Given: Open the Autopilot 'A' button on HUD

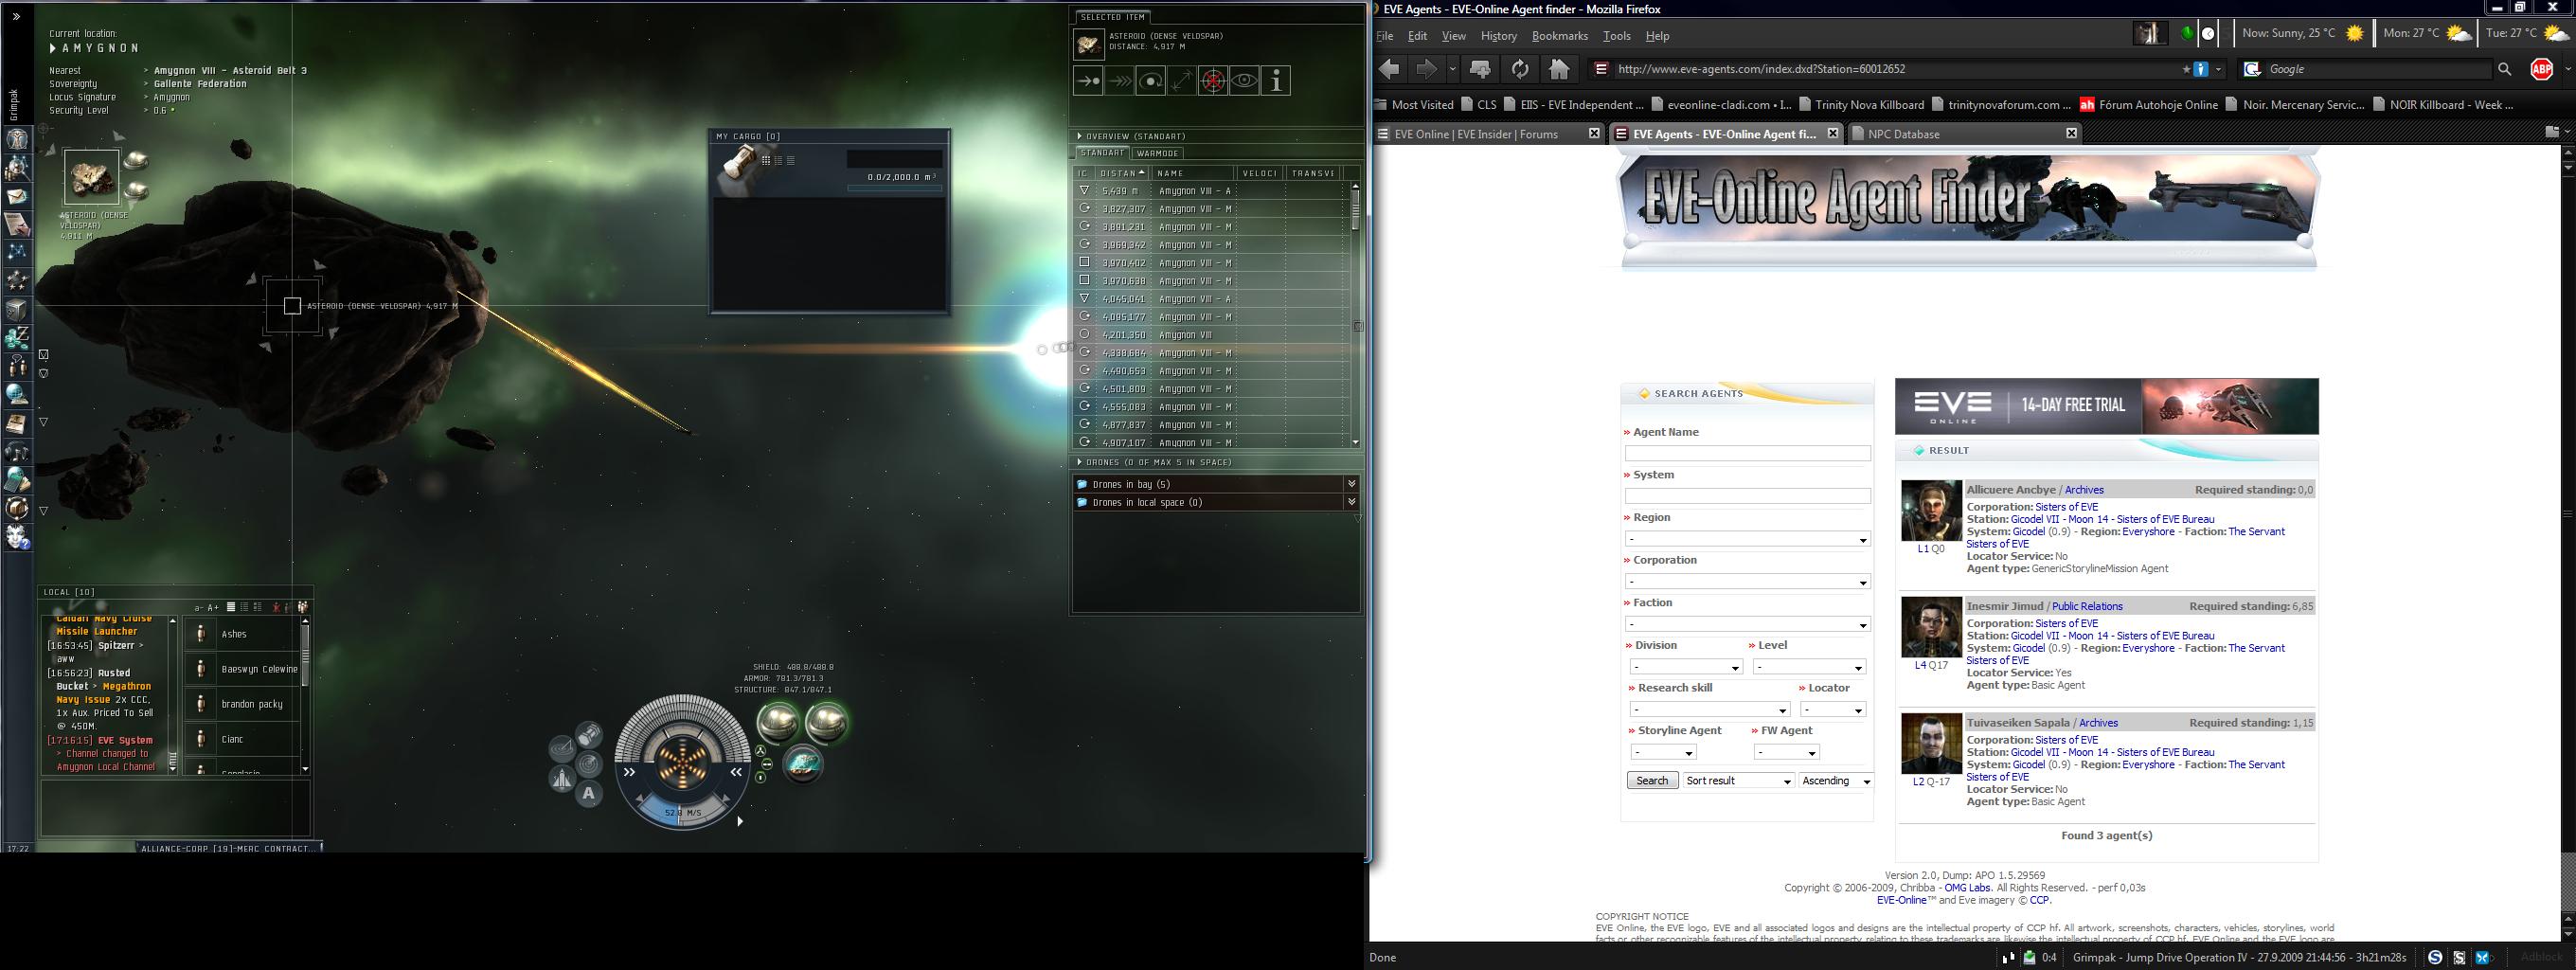Looking at the screenshot, I should point(589,794).
